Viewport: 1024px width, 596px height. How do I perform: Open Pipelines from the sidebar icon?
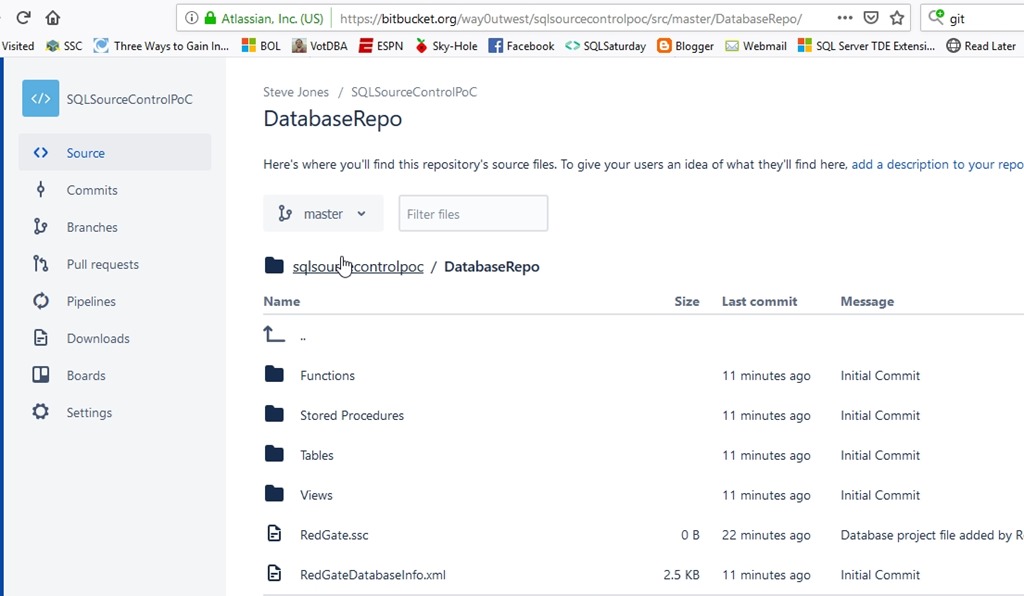[x=41, y=301]
